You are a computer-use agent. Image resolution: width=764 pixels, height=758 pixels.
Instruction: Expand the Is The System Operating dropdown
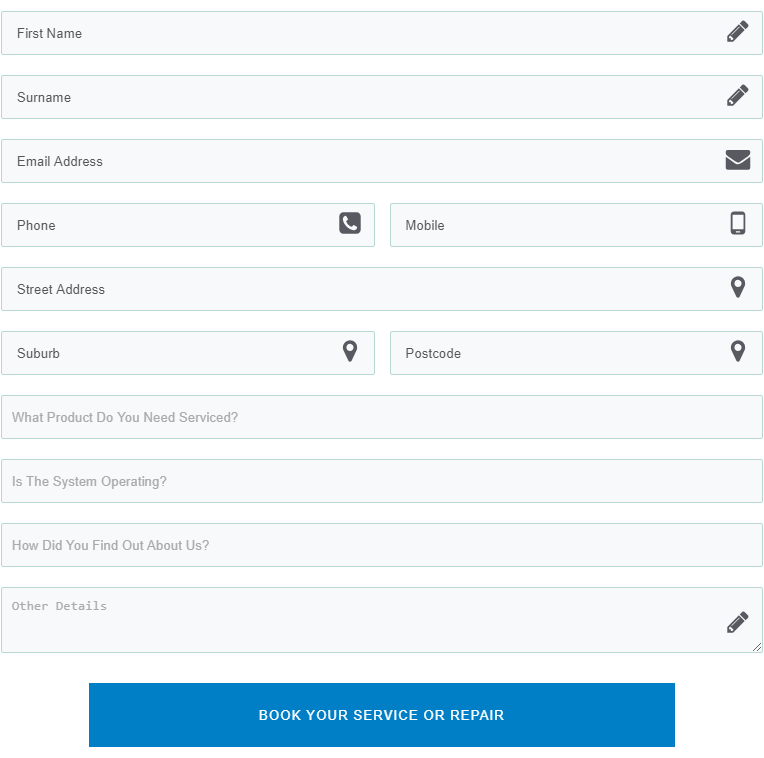click(382, 481)
